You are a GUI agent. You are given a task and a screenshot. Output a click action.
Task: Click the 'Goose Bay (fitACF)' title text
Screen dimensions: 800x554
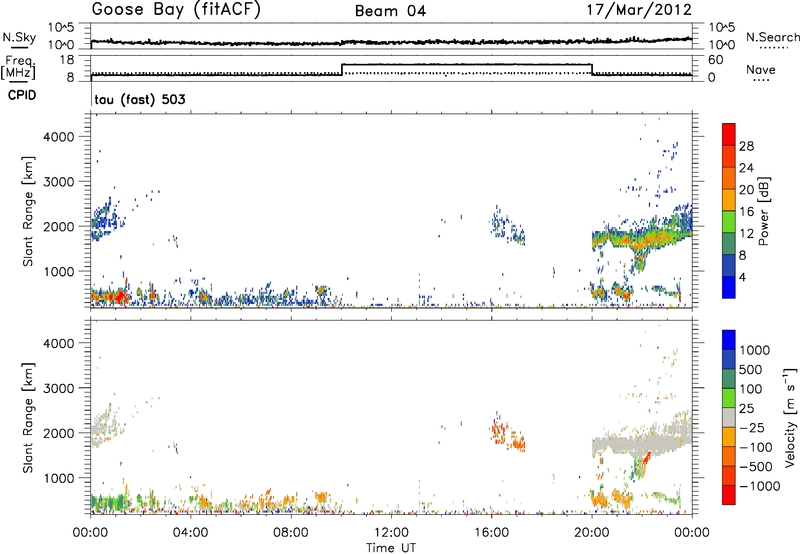[176, 10]
